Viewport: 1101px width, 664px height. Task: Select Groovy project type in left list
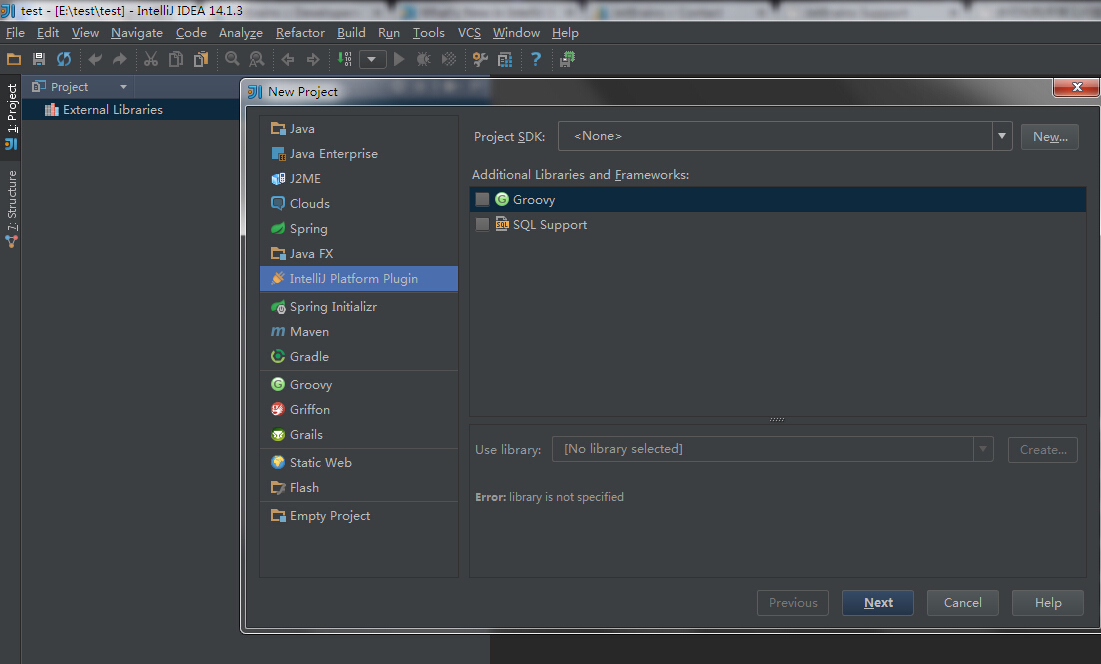tap(359, 385)
